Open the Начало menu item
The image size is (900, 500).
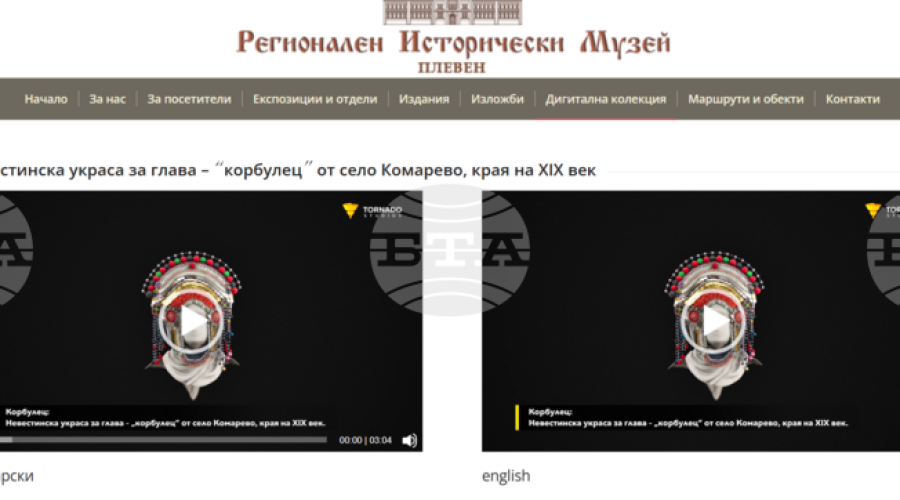(46, 99)
